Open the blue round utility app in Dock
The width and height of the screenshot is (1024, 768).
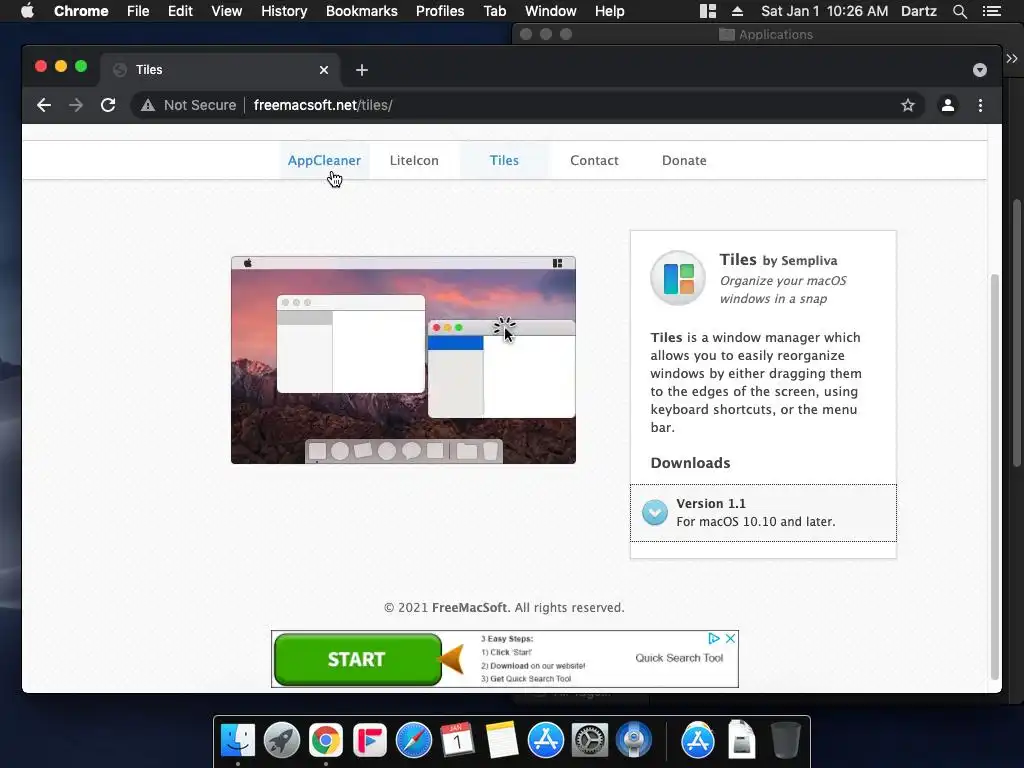tap(633, 740)
